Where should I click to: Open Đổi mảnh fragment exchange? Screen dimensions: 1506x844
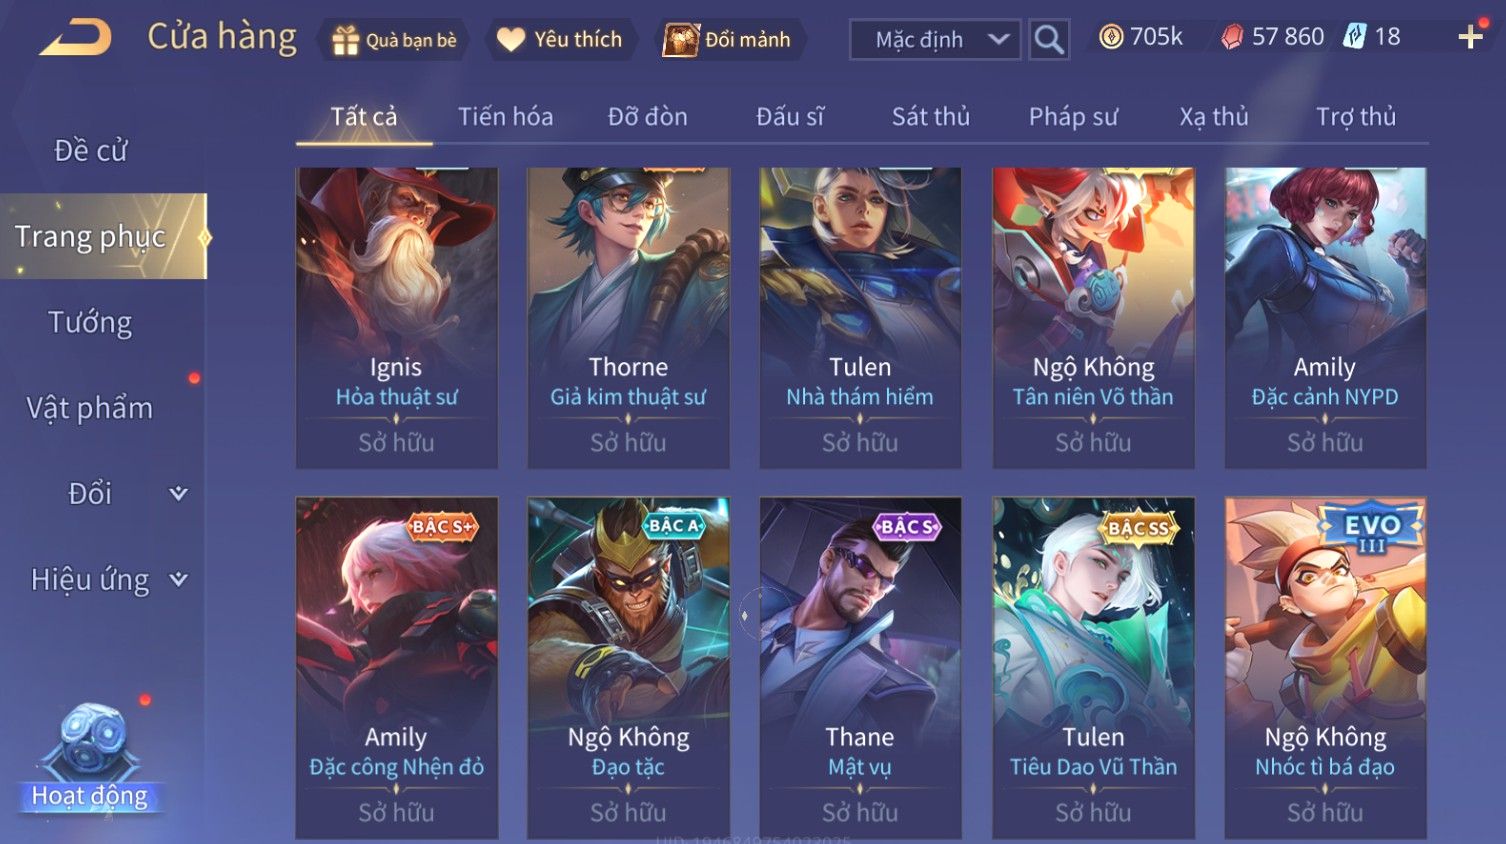tap(727, 40)
